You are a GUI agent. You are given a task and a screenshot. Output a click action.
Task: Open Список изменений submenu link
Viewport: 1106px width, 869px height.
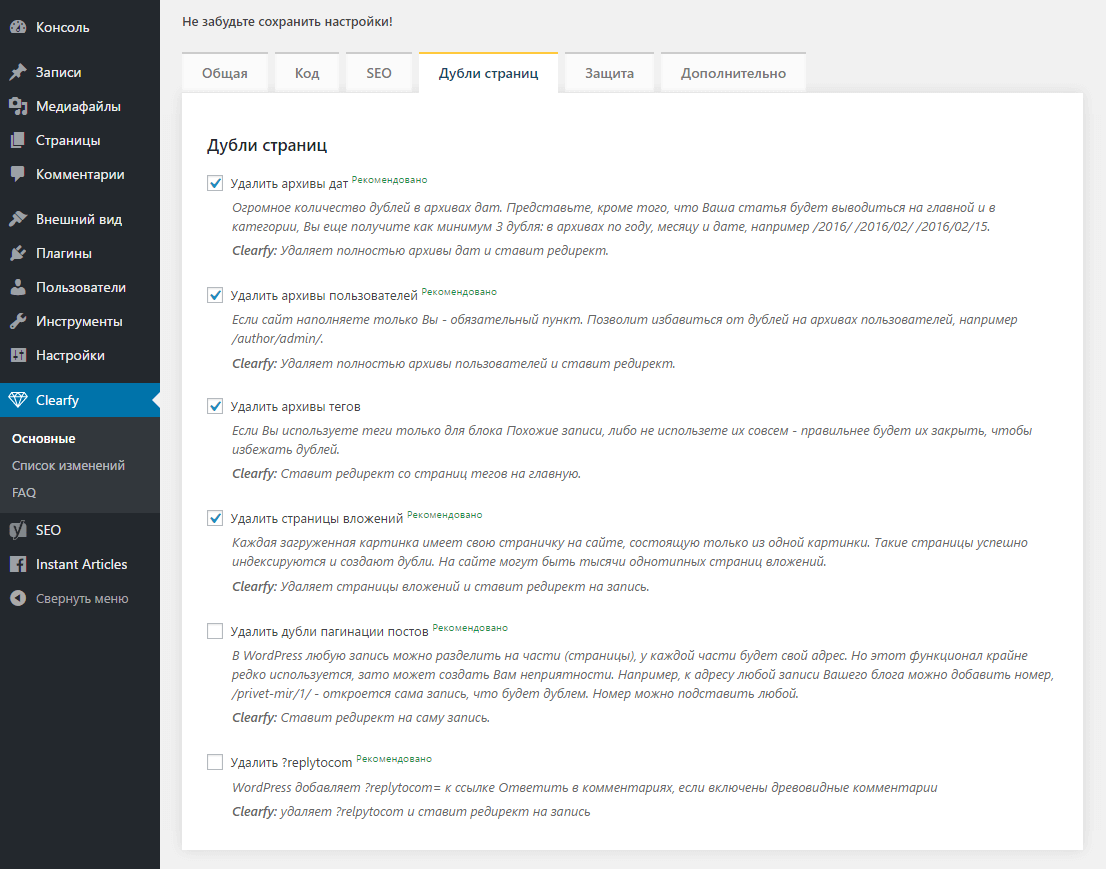click(x=68, y=466)
